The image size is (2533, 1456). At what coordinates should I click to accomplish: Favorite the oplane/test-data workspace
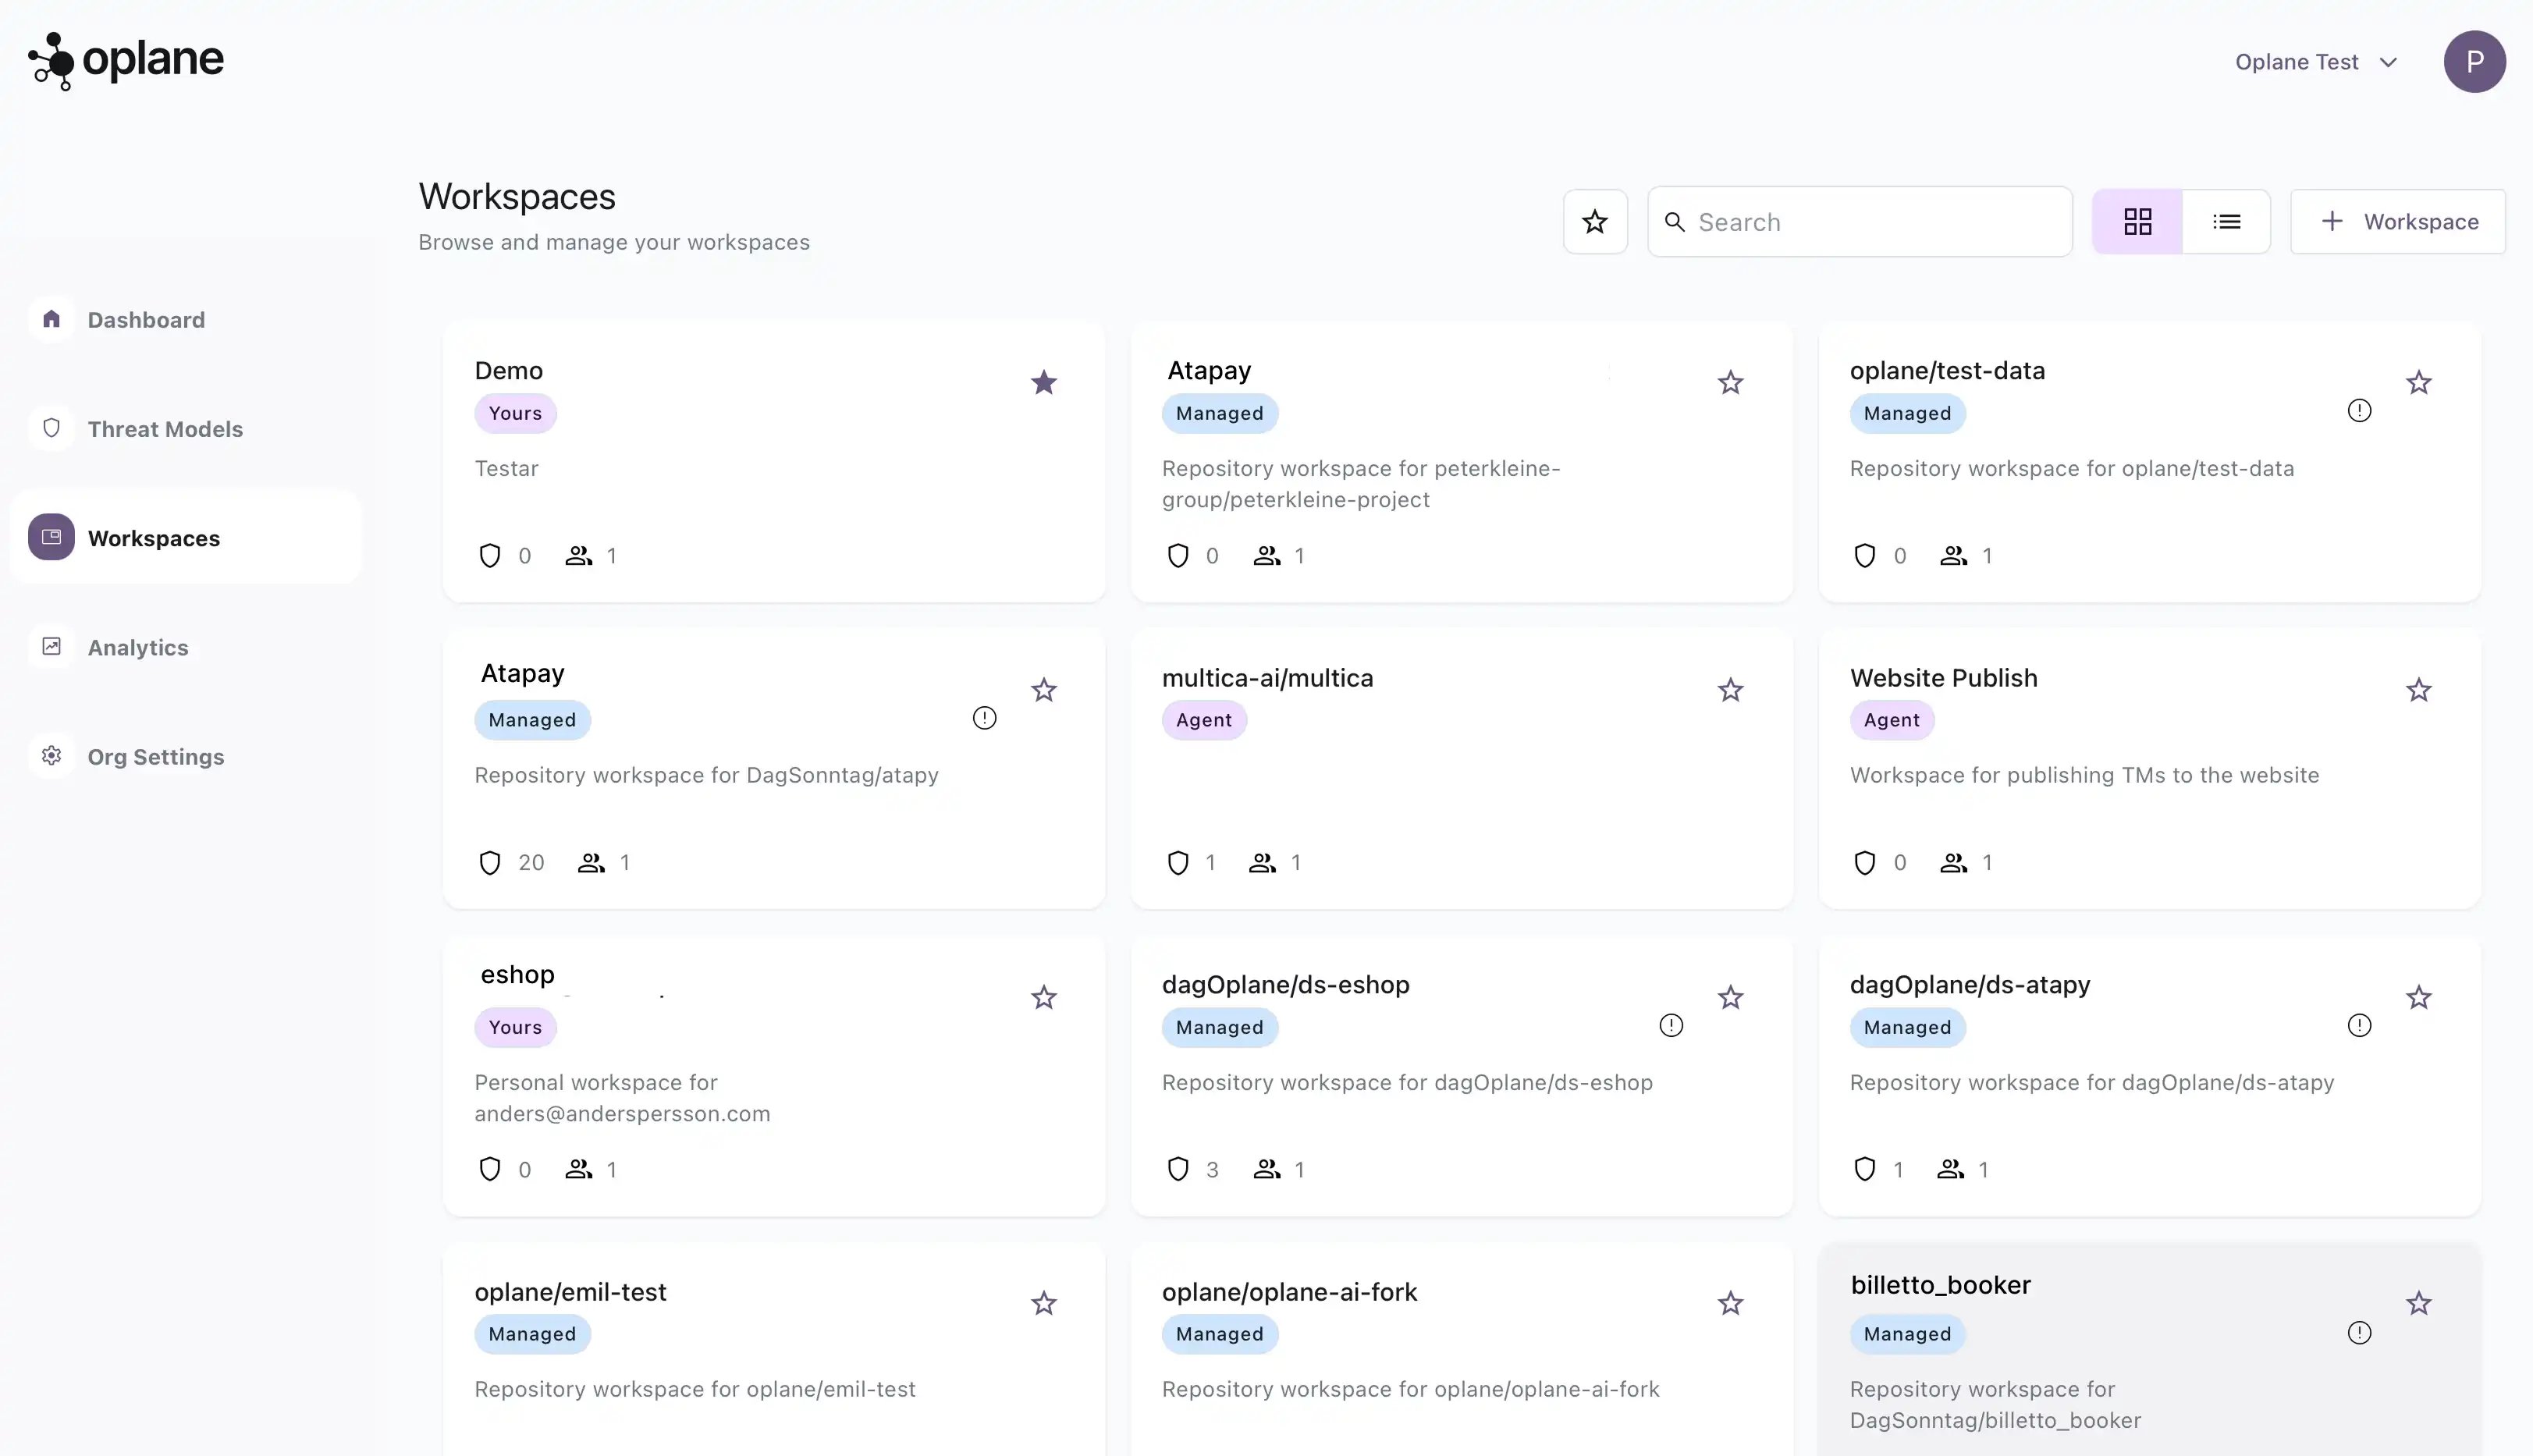2419,383
